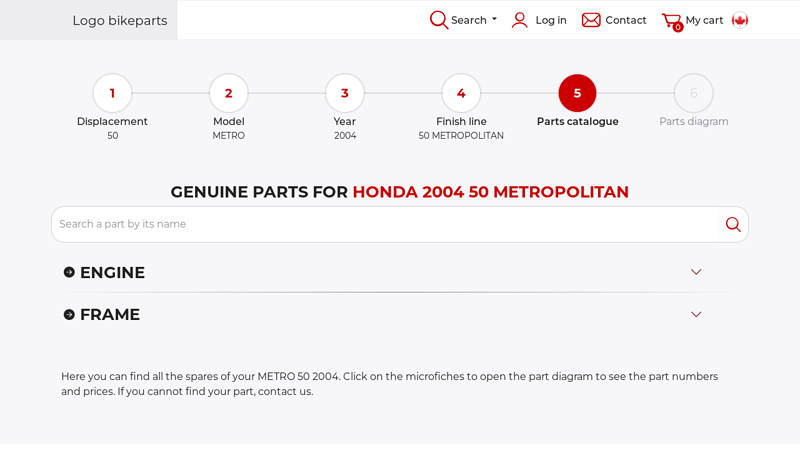This screenshot has height=450, width=800.
Task: Click the arrow bullet icon beside FRAME
Action: pos(69,314)
